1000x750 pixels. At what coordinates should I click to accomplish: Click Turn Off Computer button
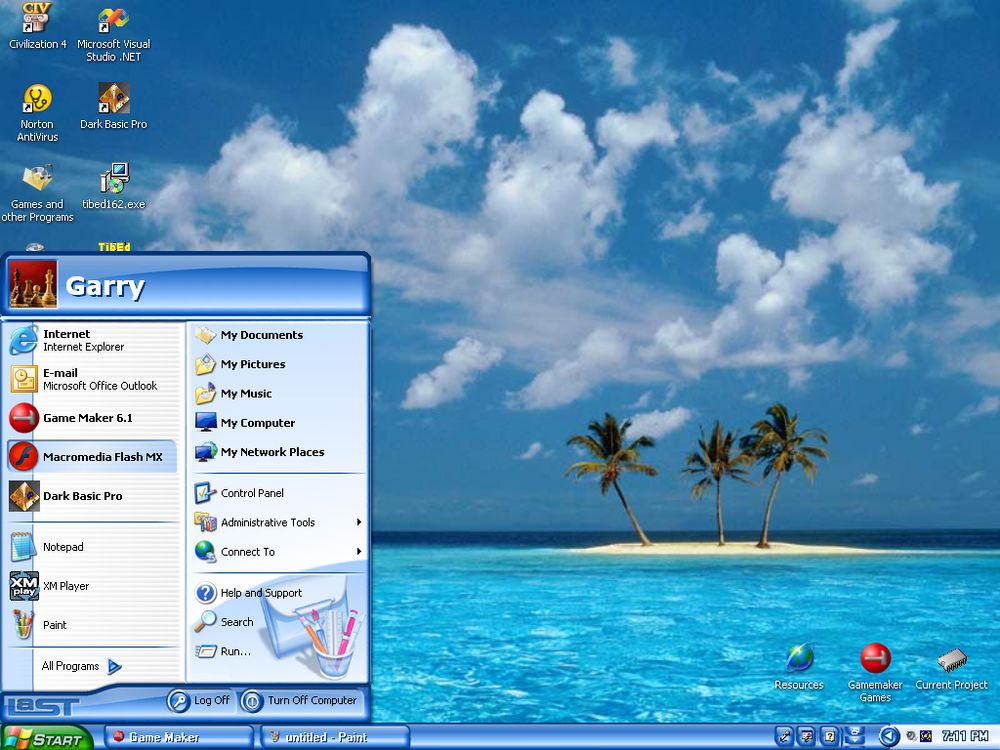pyautogui.click(x=299, y=700)
